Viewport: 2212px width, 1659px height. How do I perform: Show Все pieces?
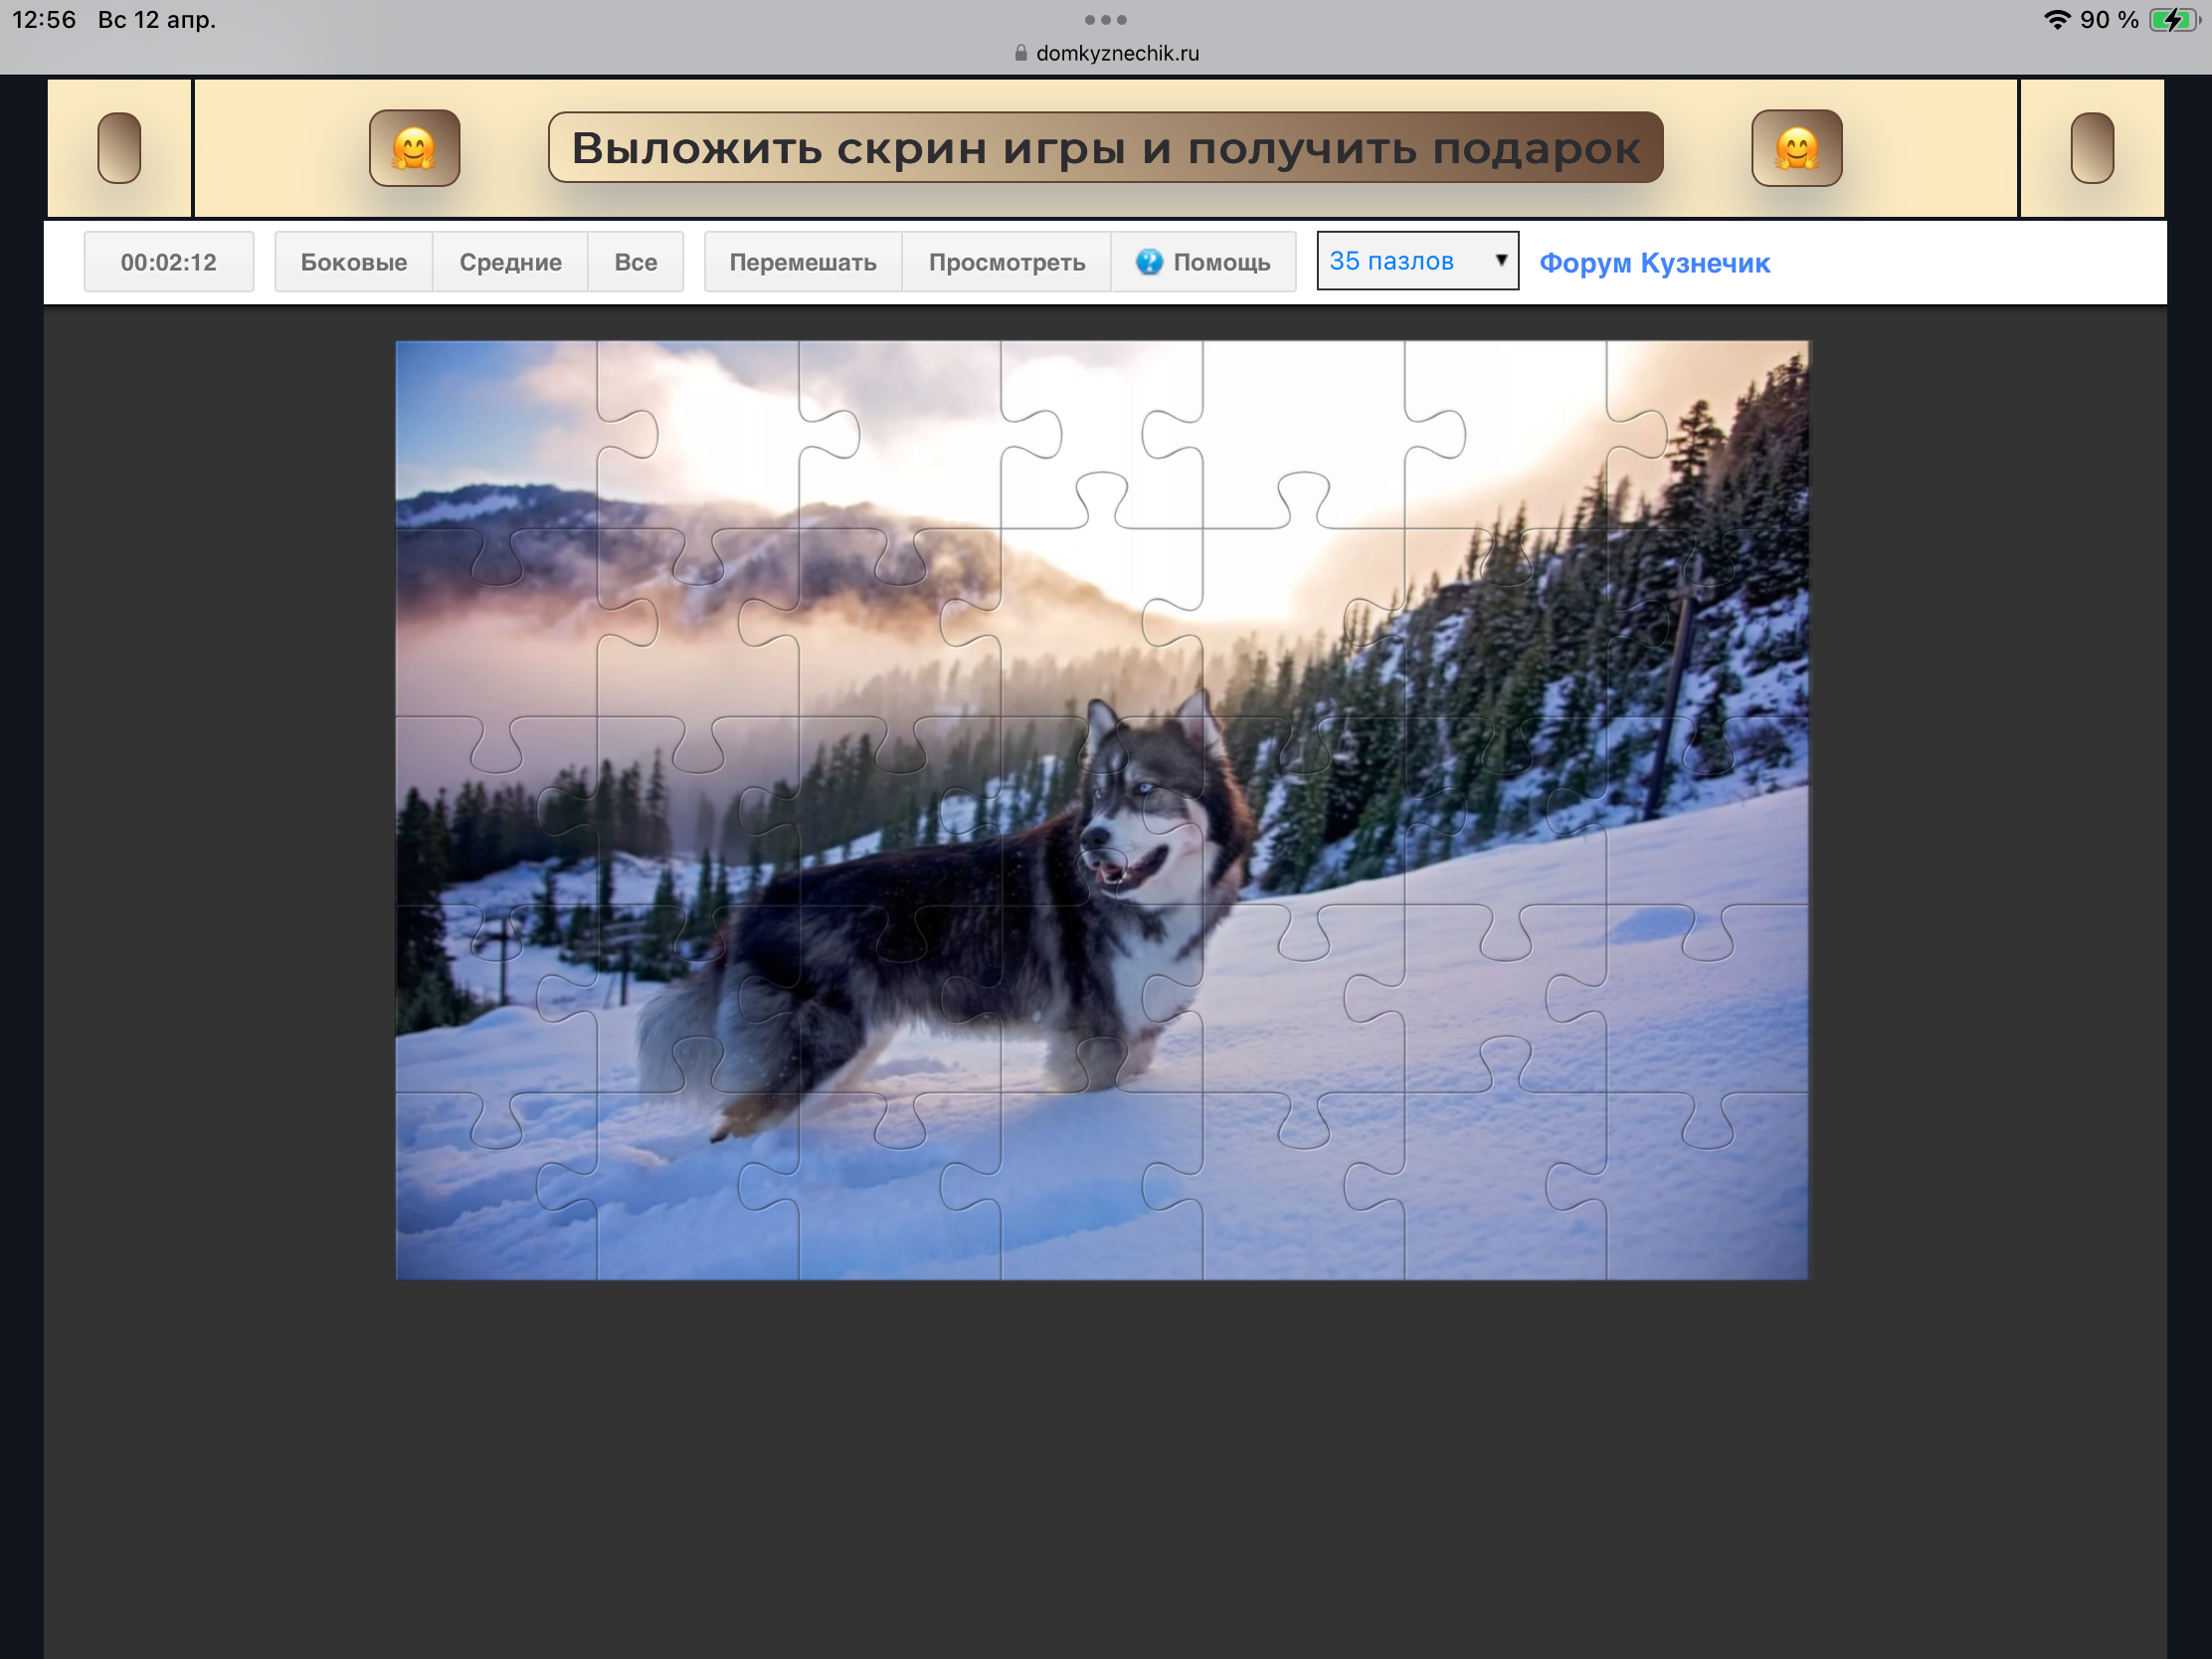pyautogui.click(x=635, y=262)
